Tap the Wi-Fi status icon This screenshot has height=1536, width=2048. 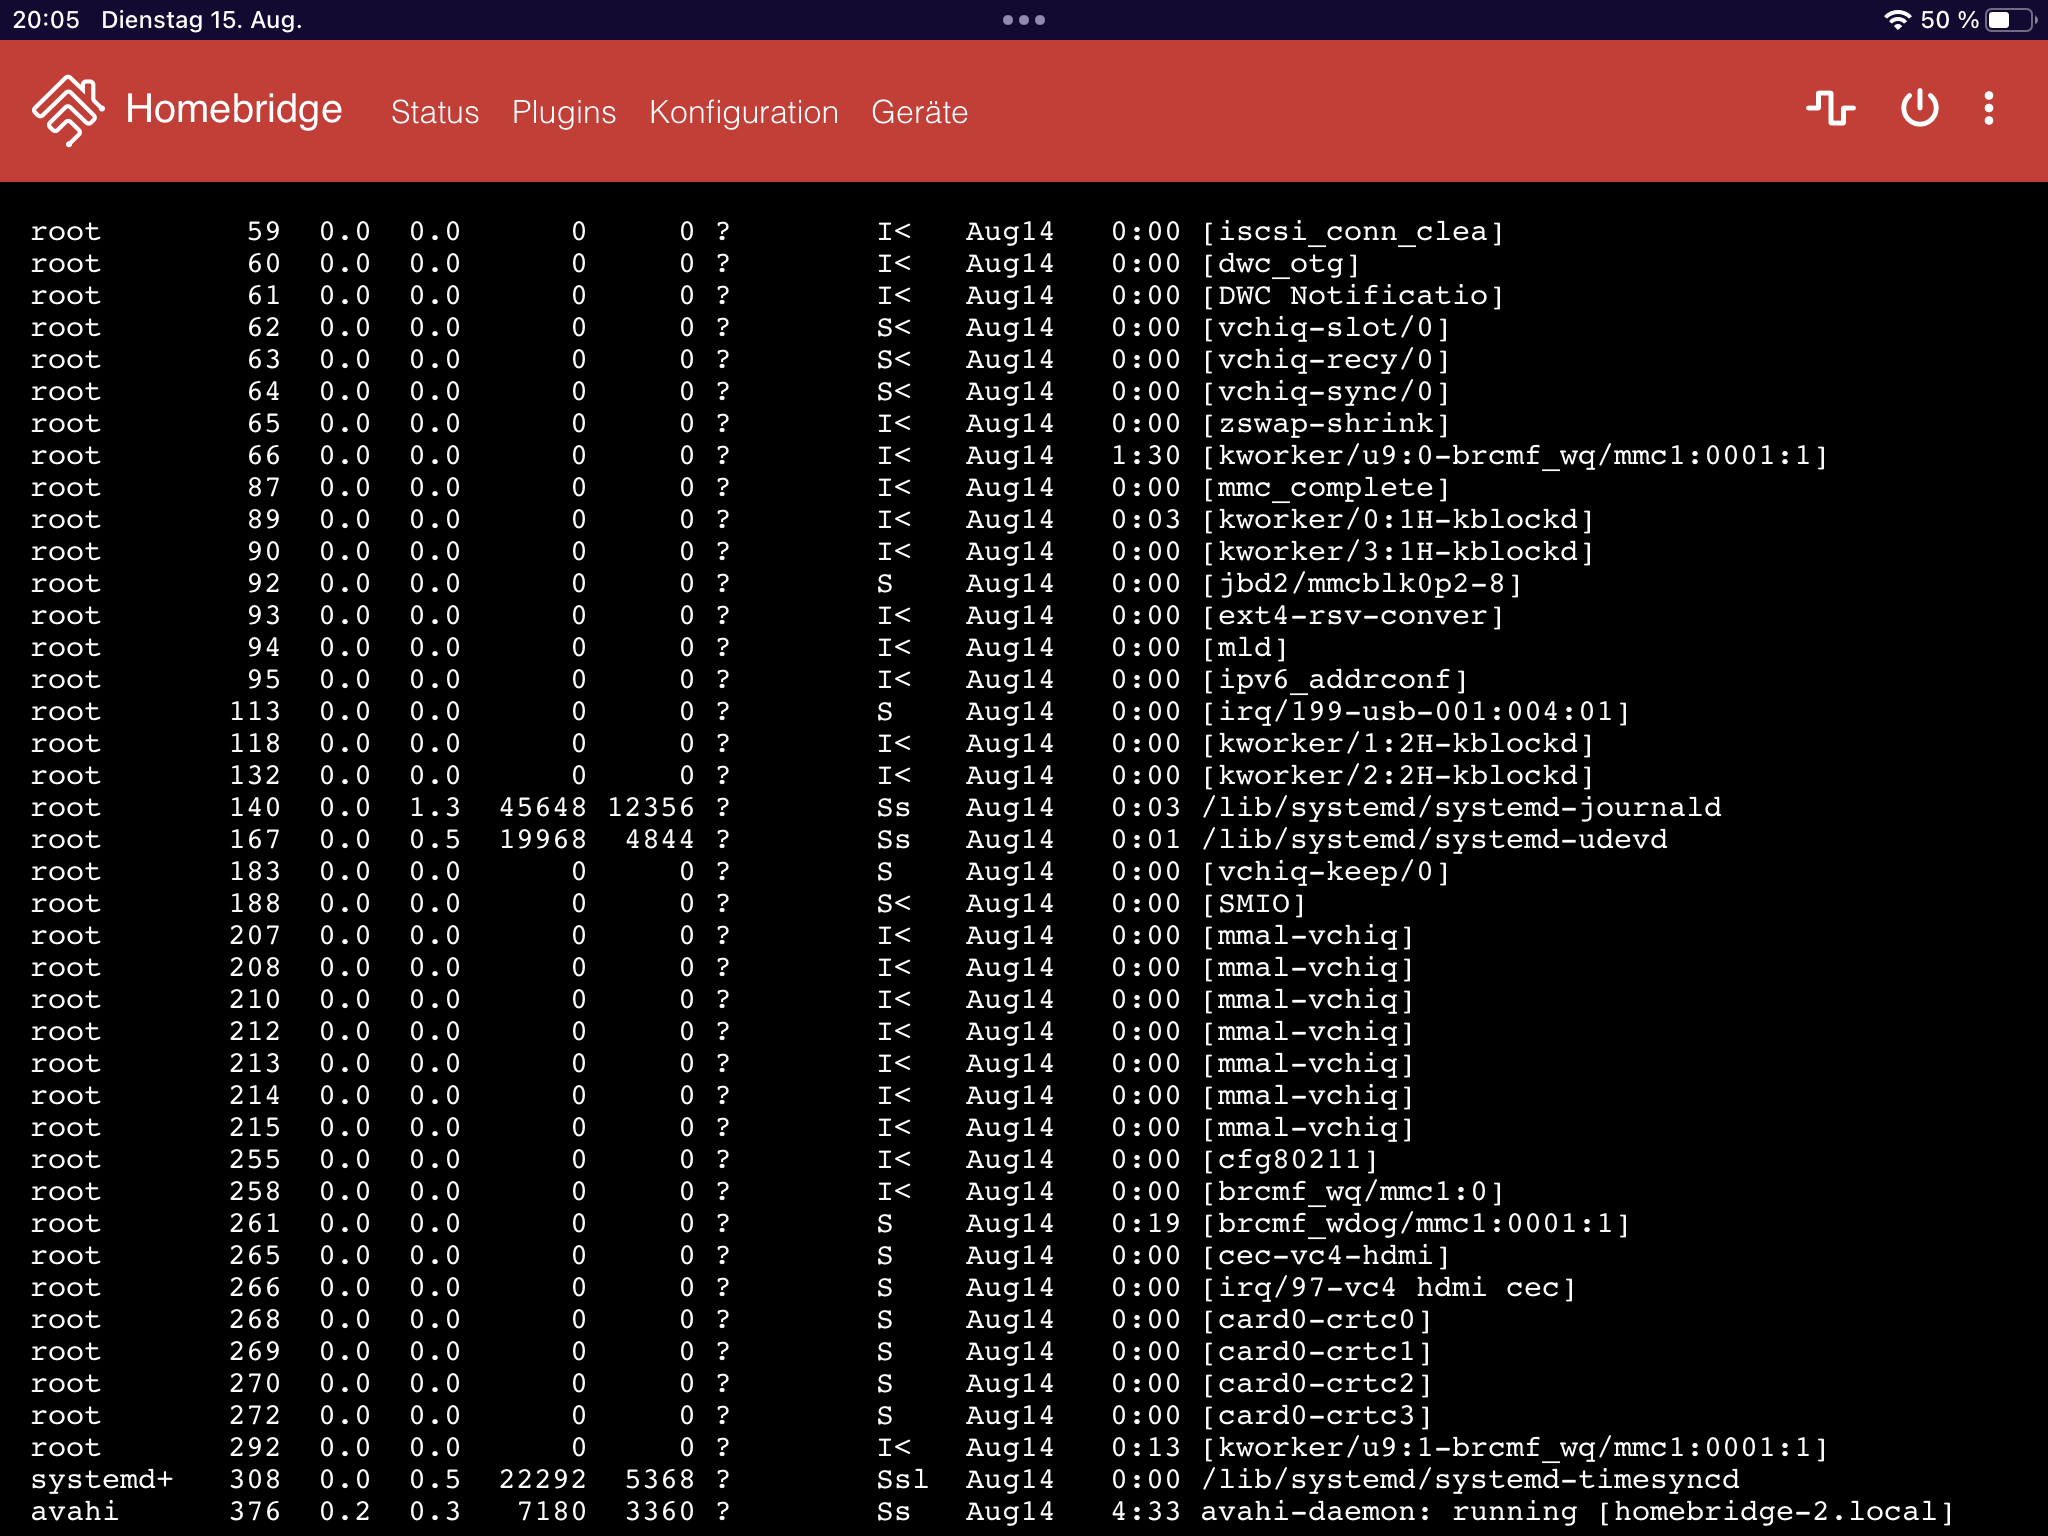1897,20
